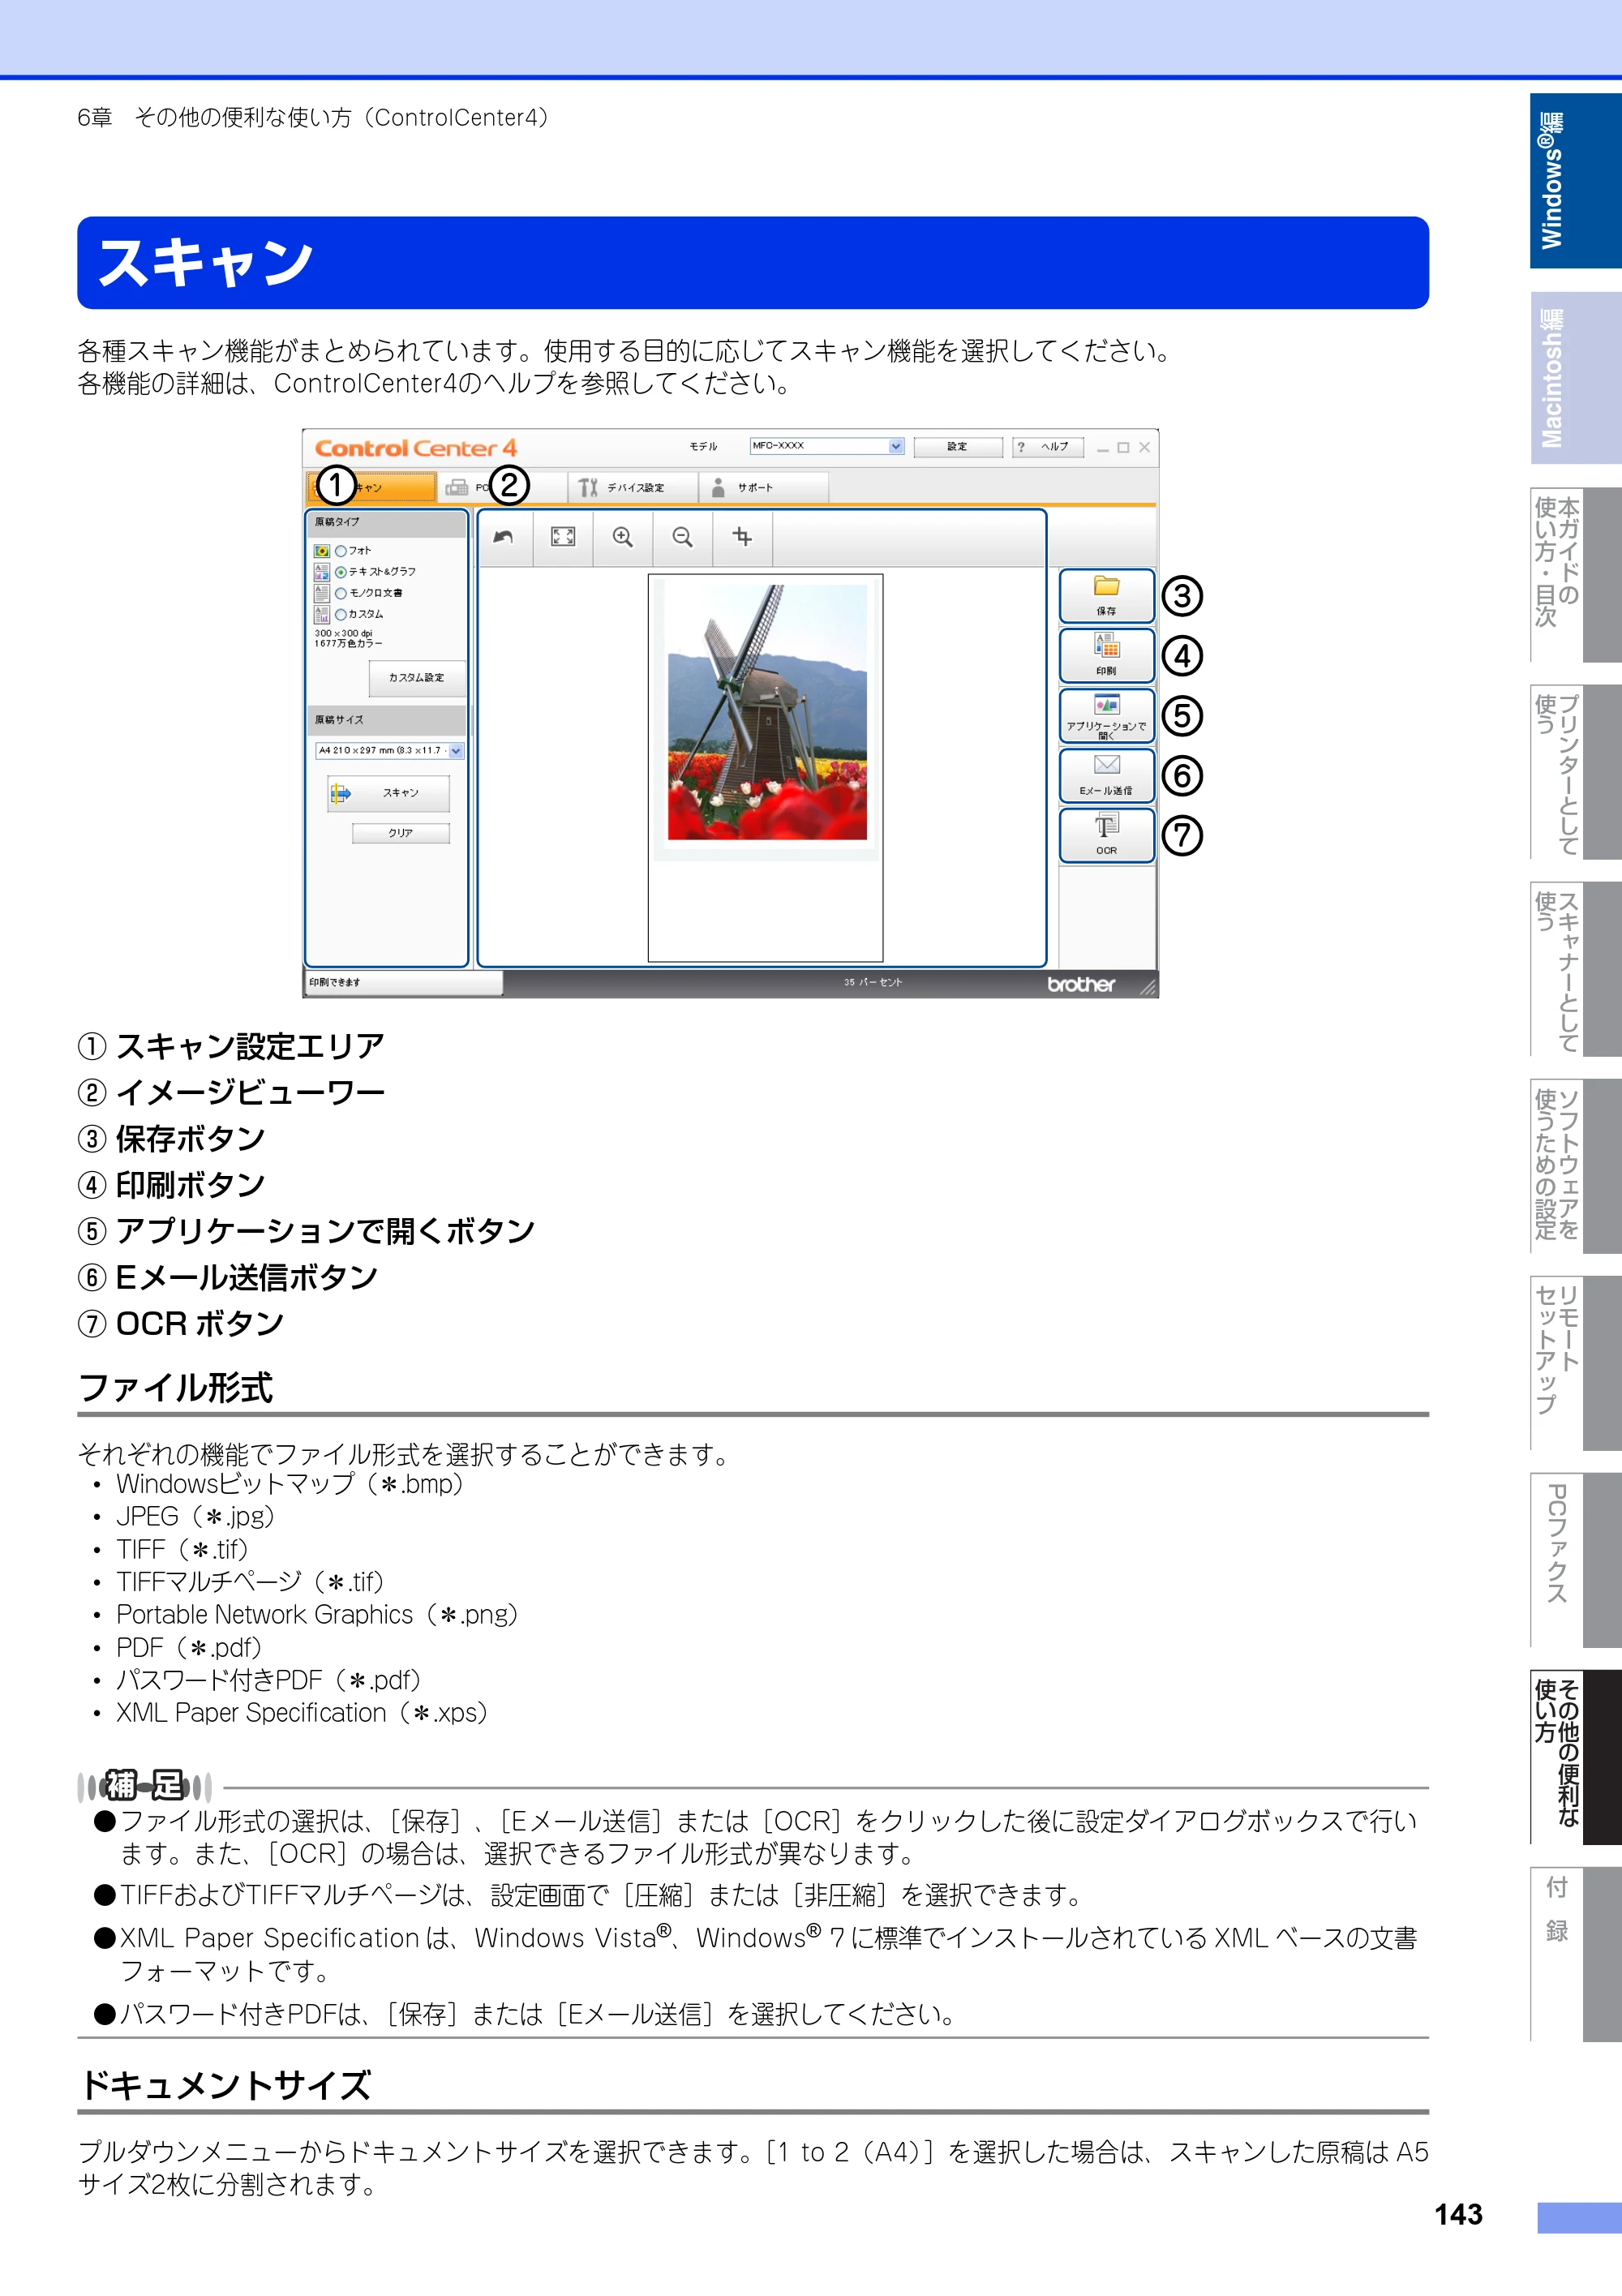The height and width of the screenshot is (2296, 1622).
Task: Click the 保存 folder icon button
Action: pyautogui.click(x=1106, y=596)
